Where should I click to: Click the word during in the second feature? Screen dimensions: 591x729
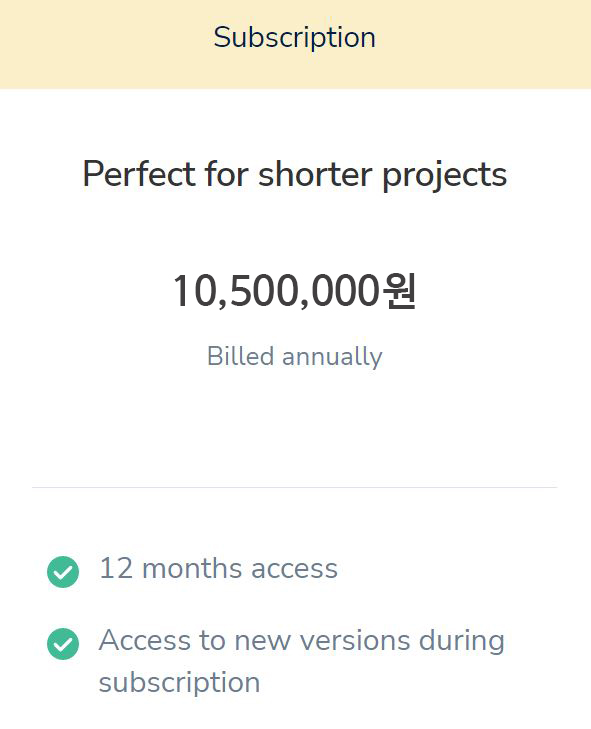click(x=462, y=641)
